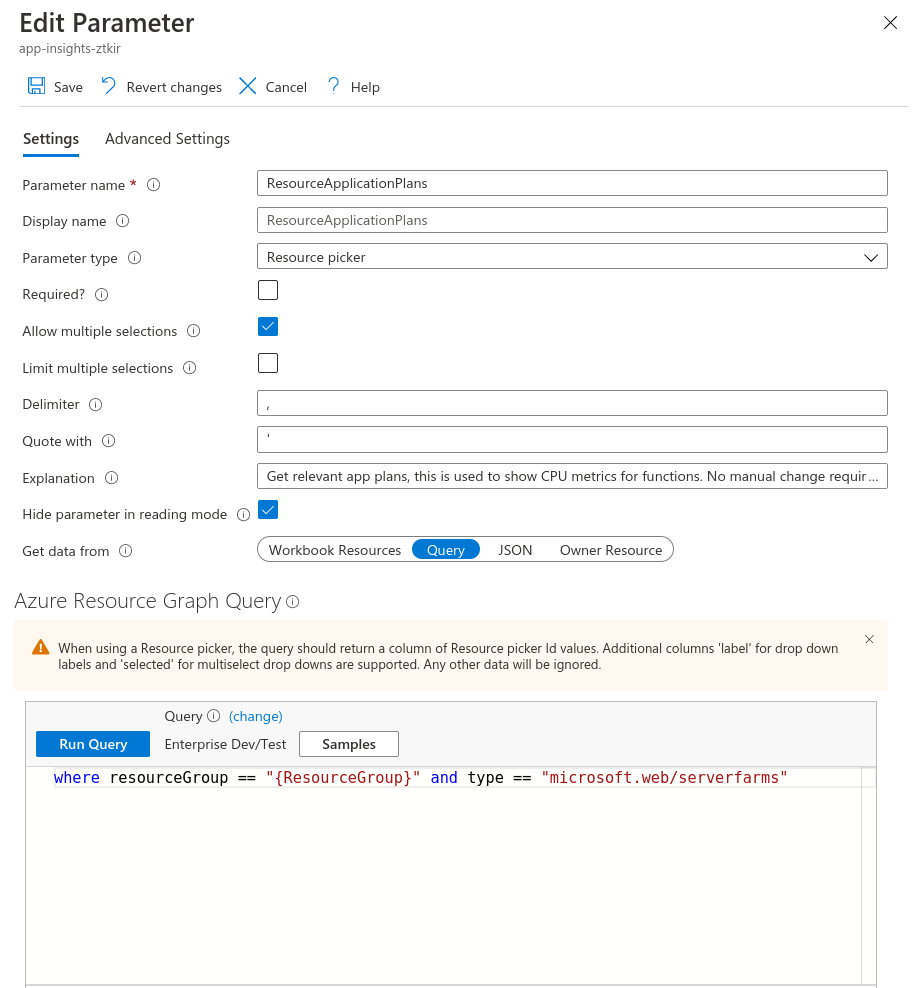Image resolution: width=916 pixels, height=988 pixels.
Task: Click info icon next to Parameter name
Action: (x=154, y=185)
